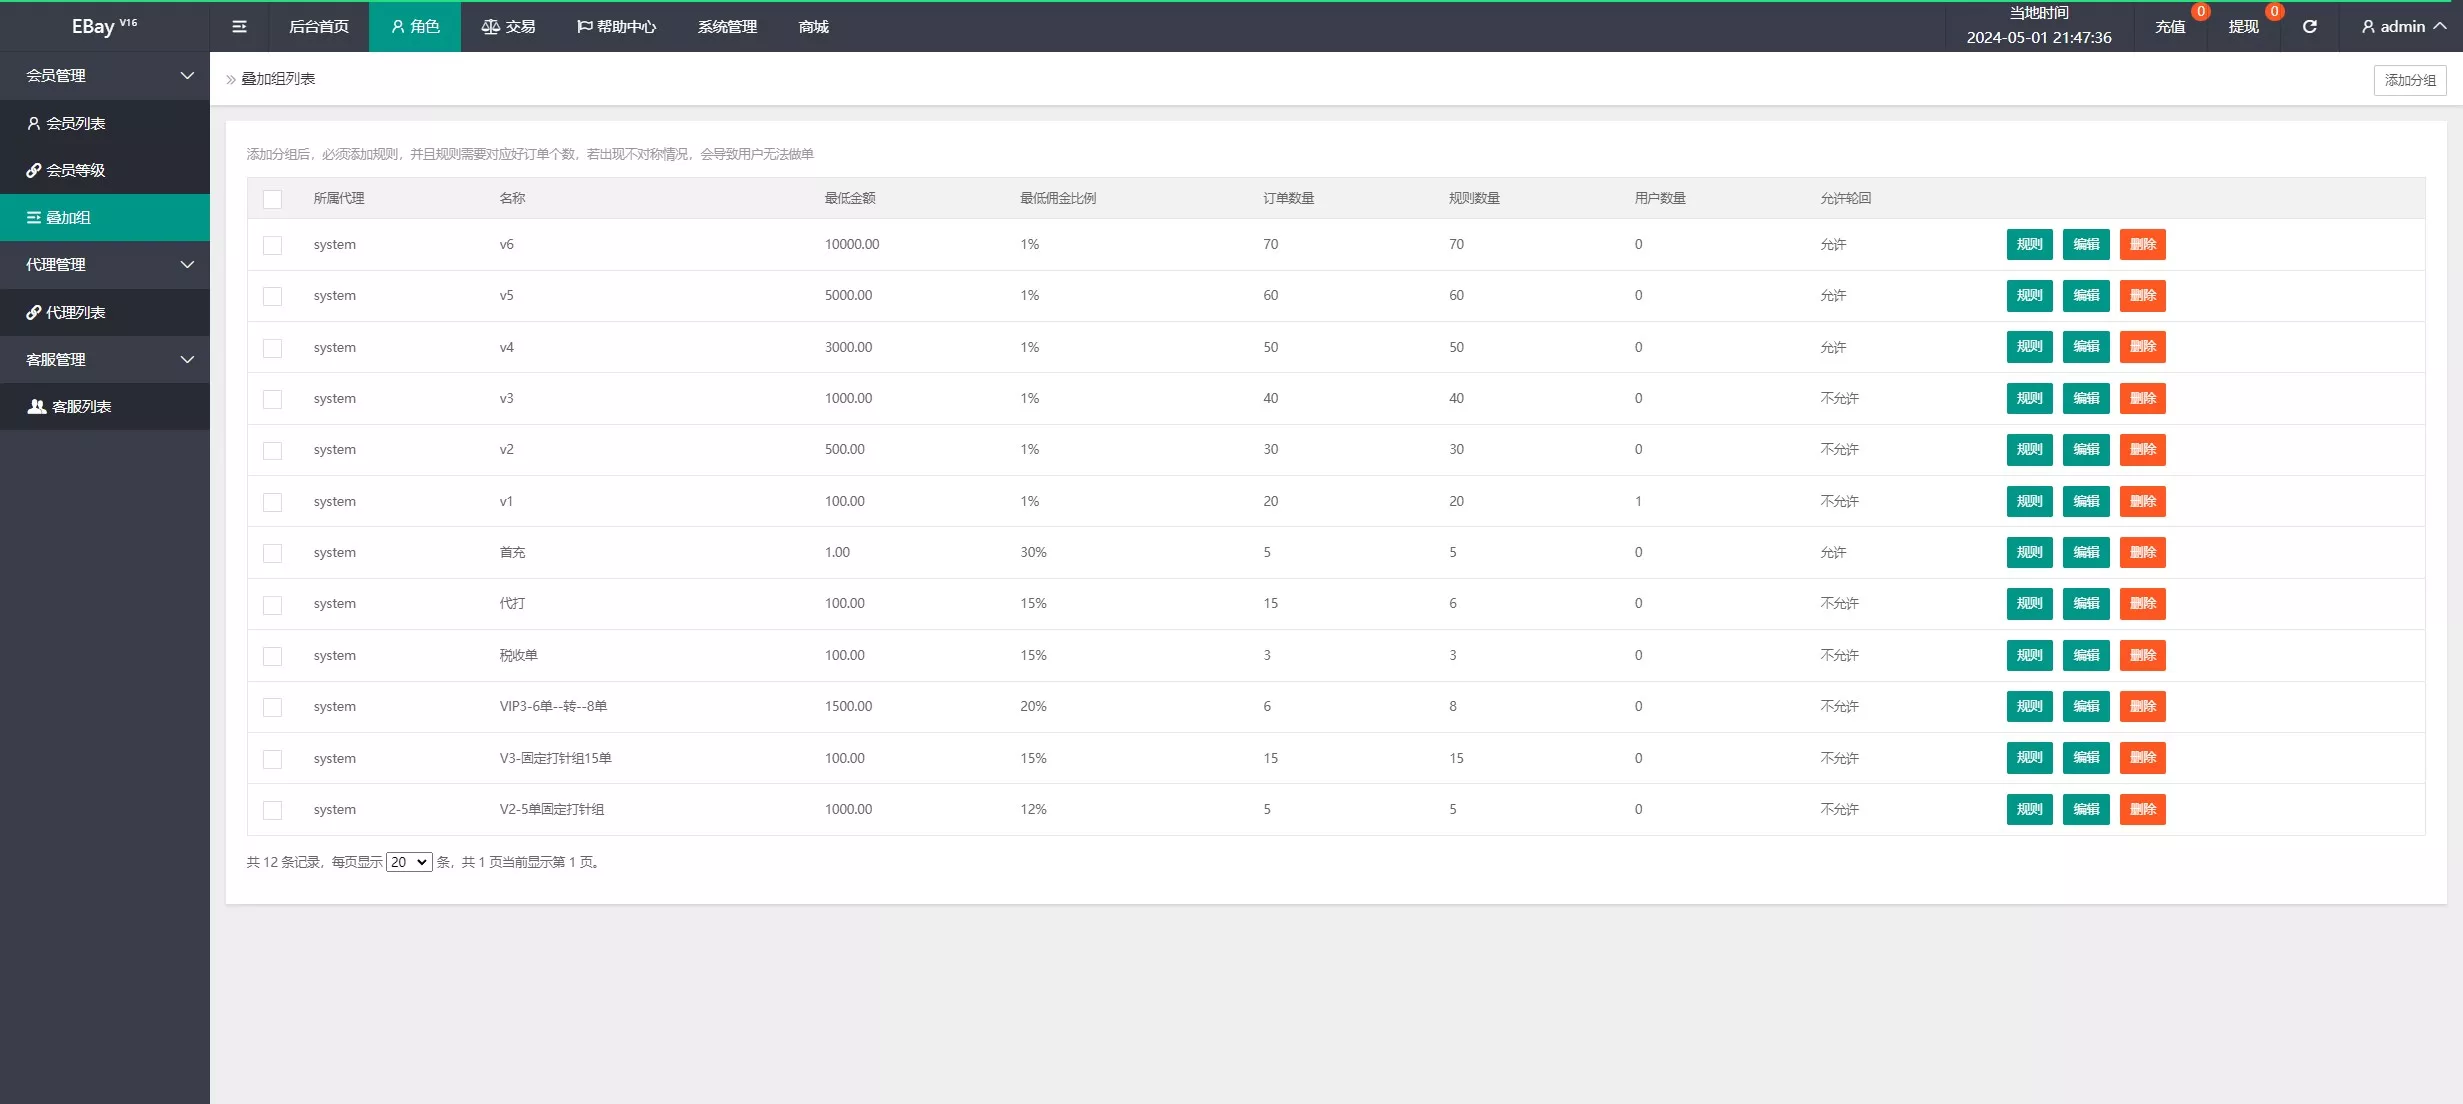Click 删除 button for v3 row
2463x1104 pixels.
[x=2142, y=398]
